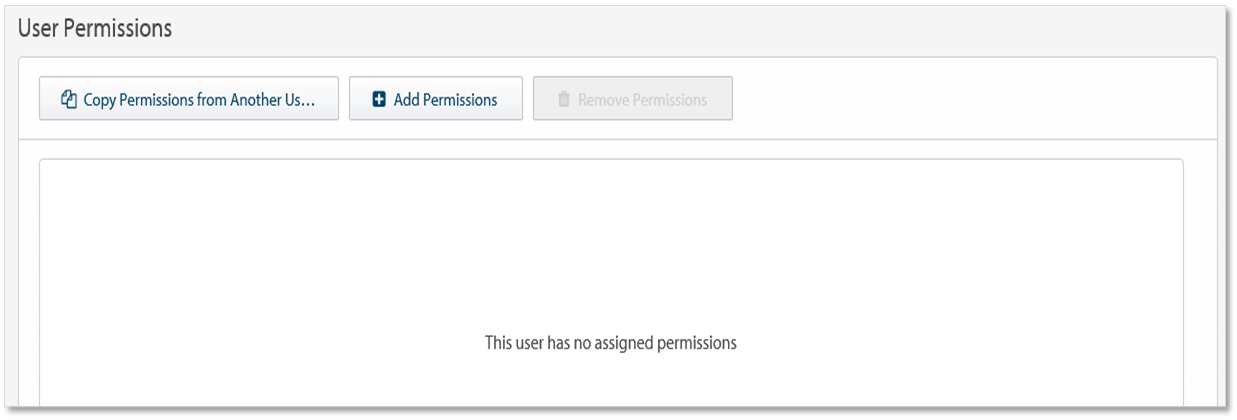The width and height of the screenshot is (1237, 420).
Task: Select the Add Permissions button
Action: click(436, 99)
